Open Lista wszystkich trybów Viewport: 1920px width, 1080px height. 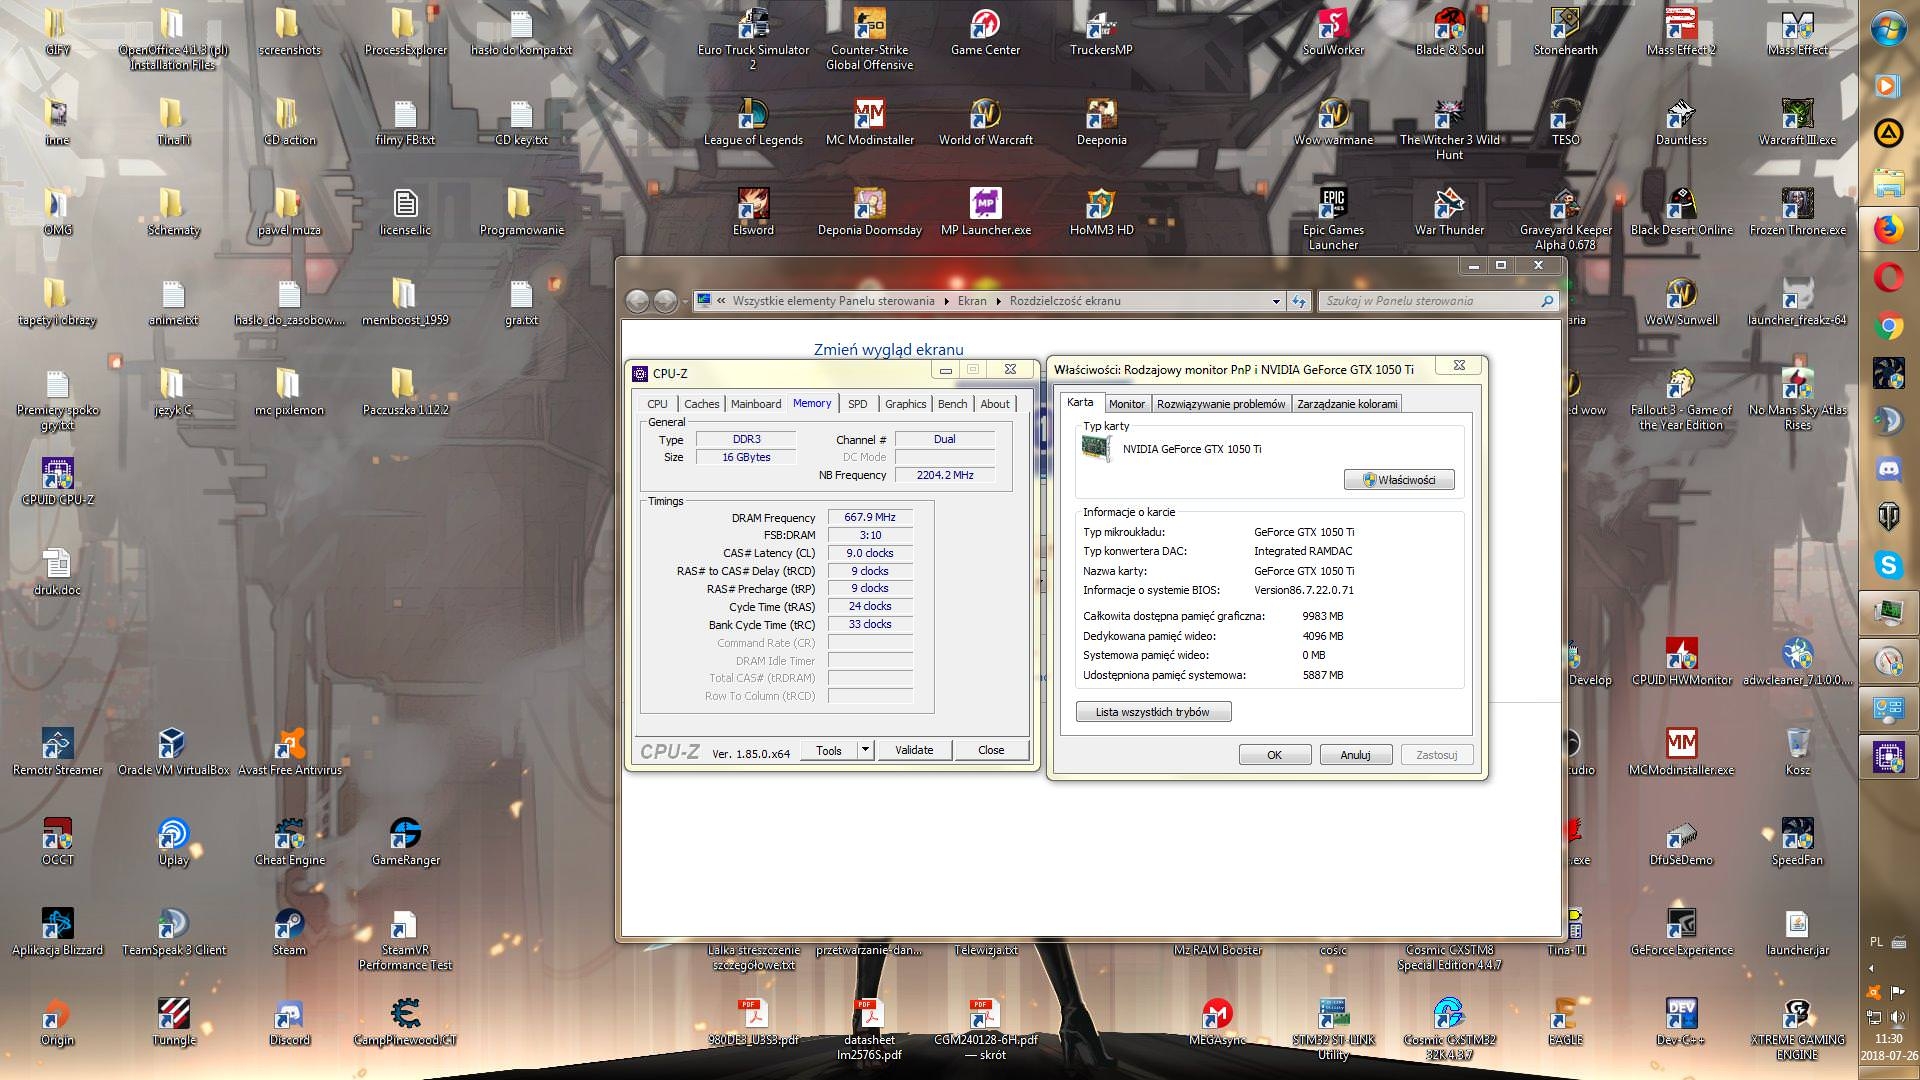(x=1153, y=712)
